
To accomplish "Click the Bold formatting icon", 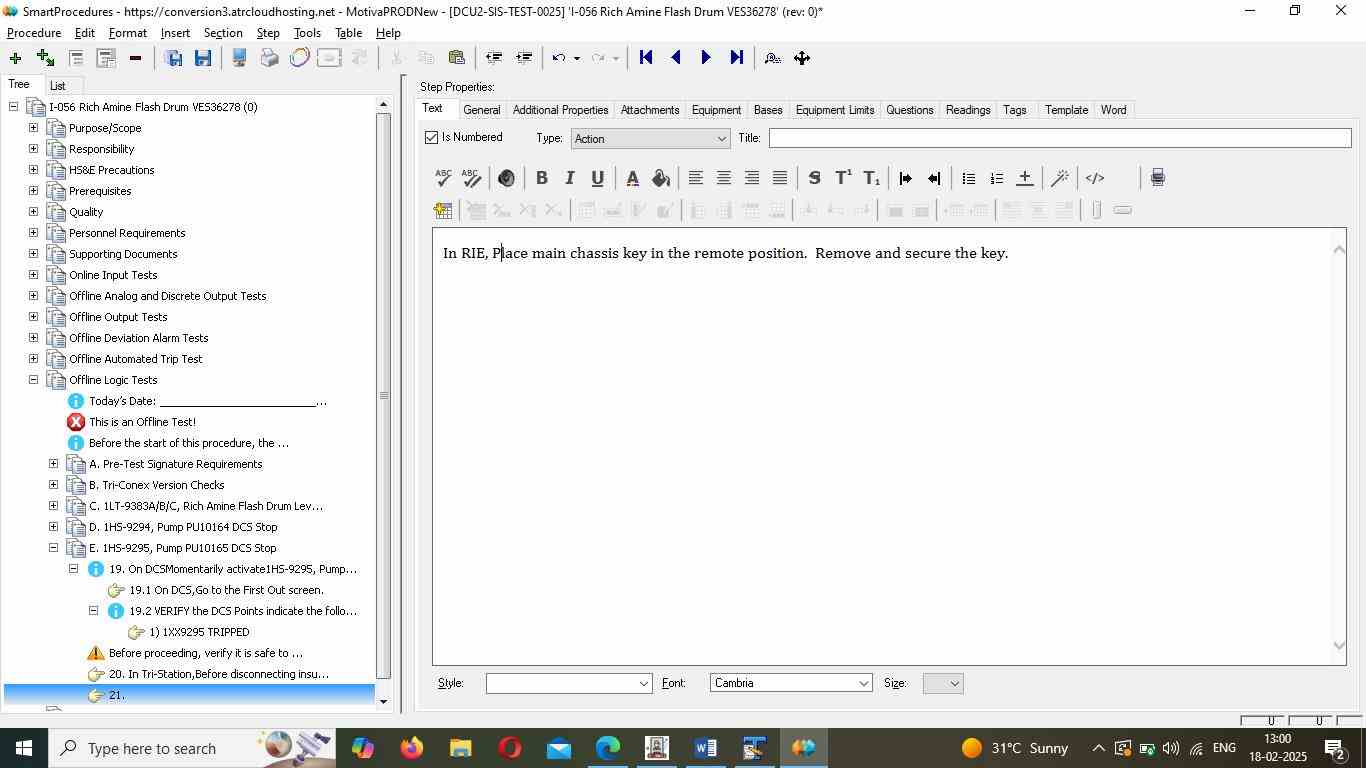I will click(x=541, y=178).
